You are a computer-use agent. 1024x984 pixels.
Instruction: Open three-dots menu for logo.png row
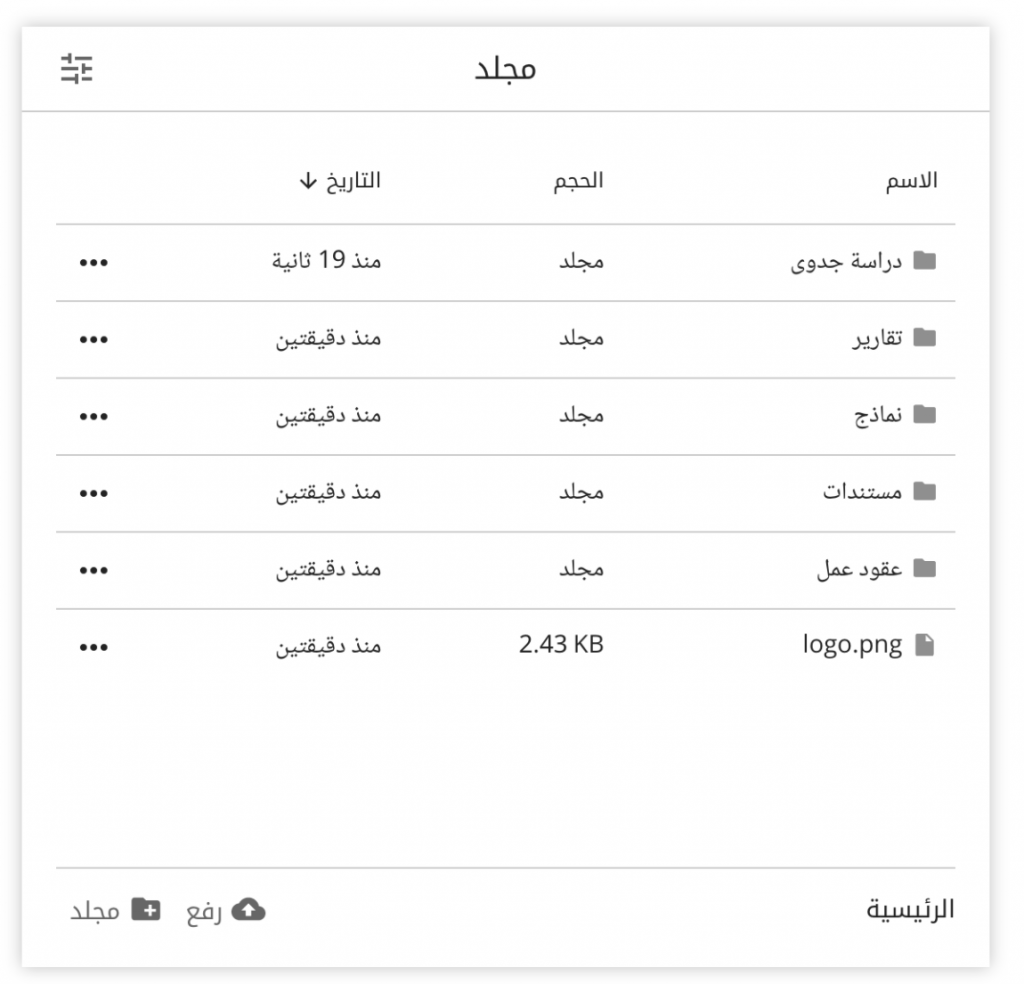(x=93, y=647)
